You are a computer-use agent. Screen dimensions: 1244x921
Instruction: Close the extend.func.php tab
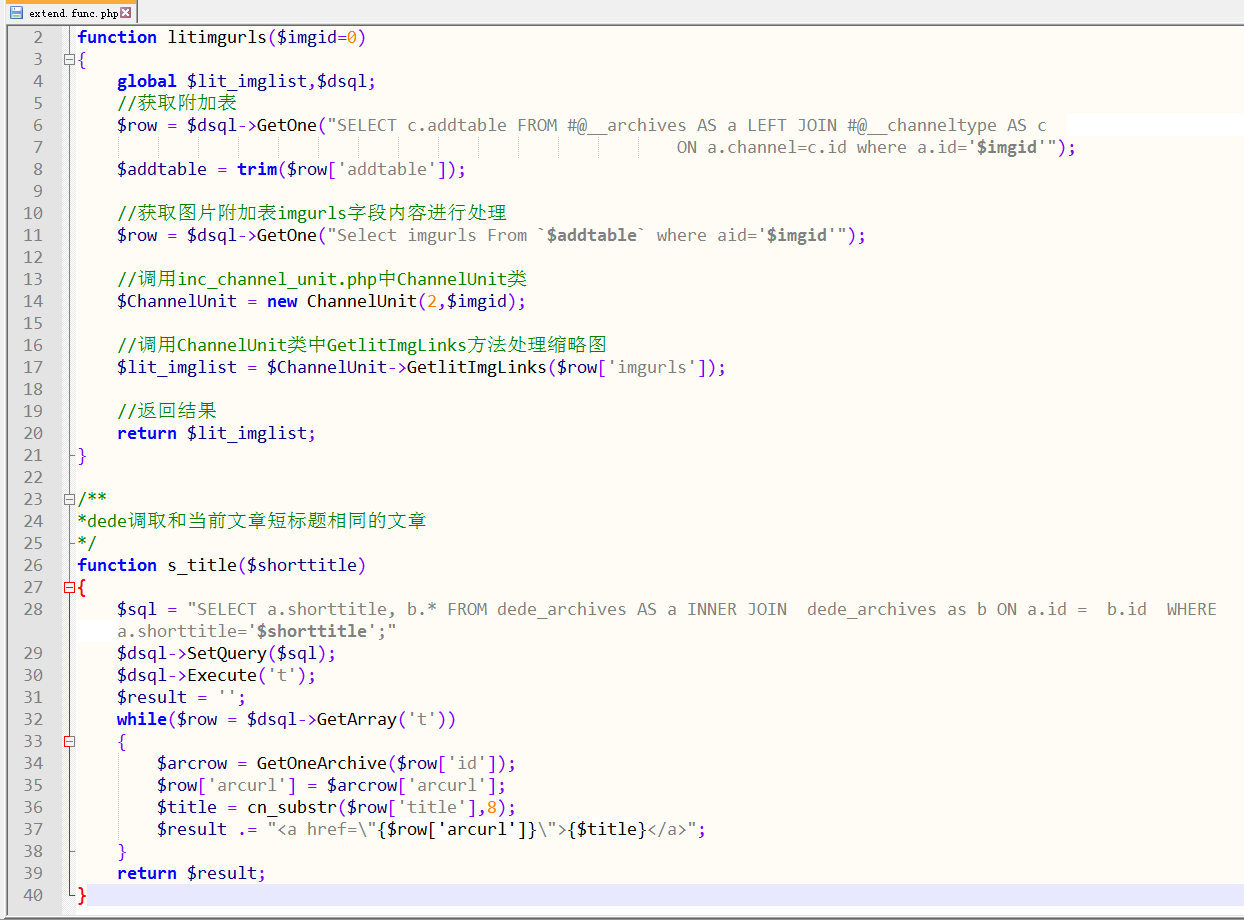[125, 13]
